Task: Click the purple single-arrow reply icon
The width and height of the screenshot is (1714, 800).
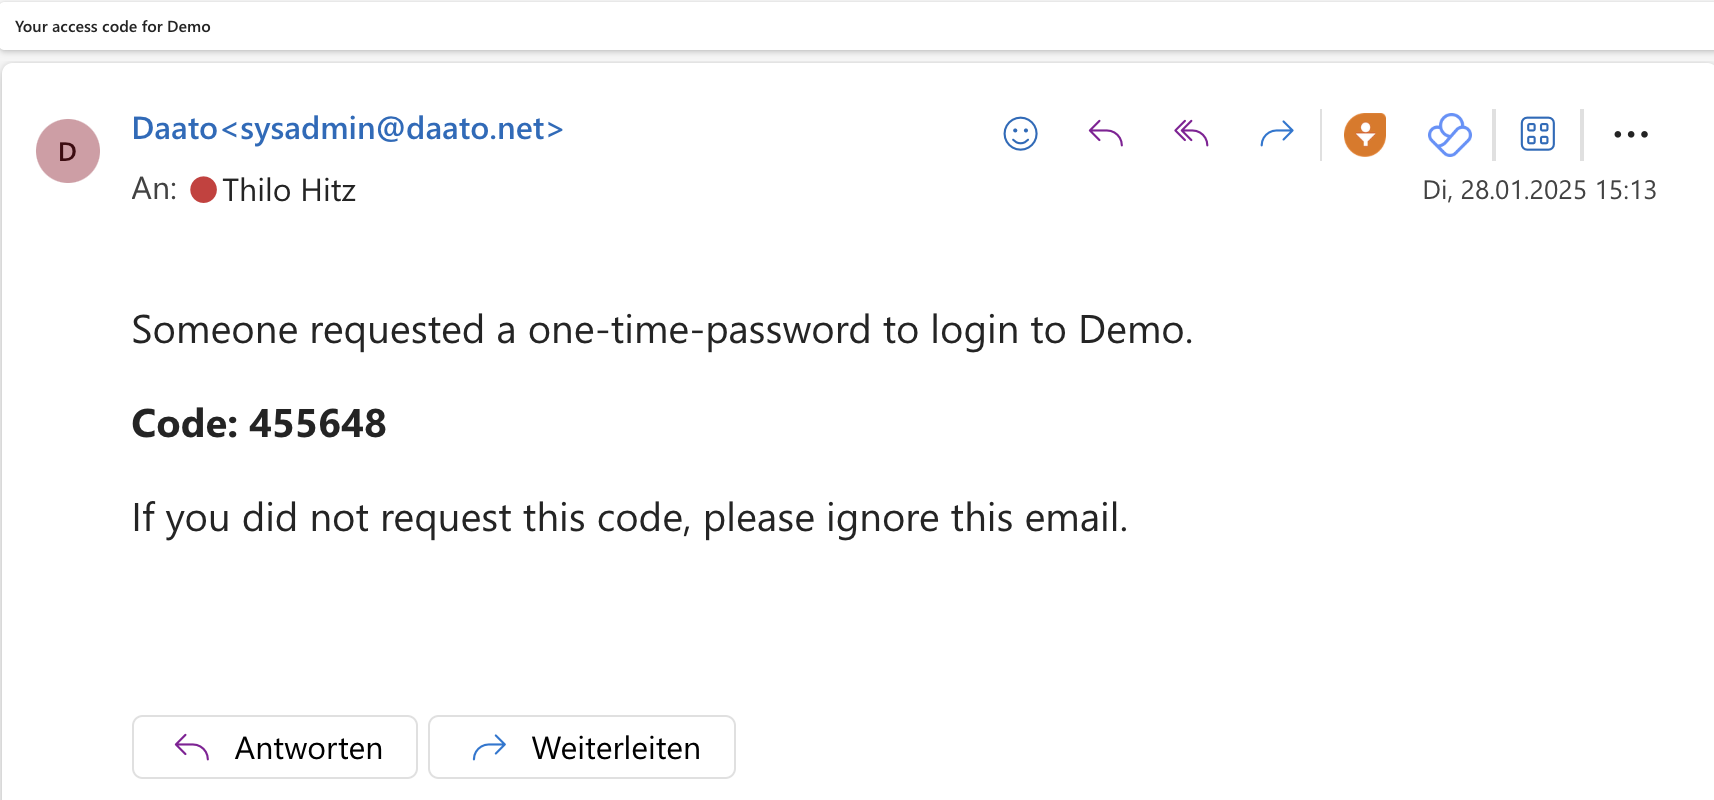Action: 1105,133
